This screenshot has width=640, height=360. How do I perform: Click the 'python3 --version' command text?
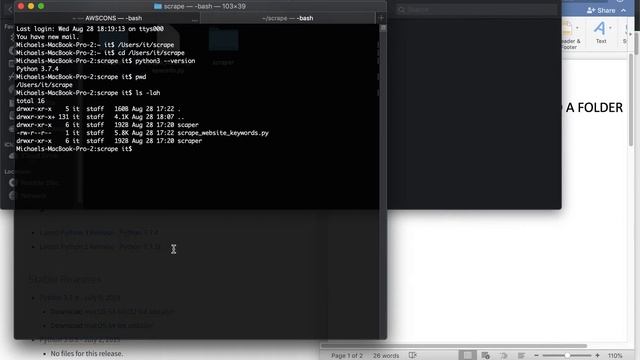165,61
